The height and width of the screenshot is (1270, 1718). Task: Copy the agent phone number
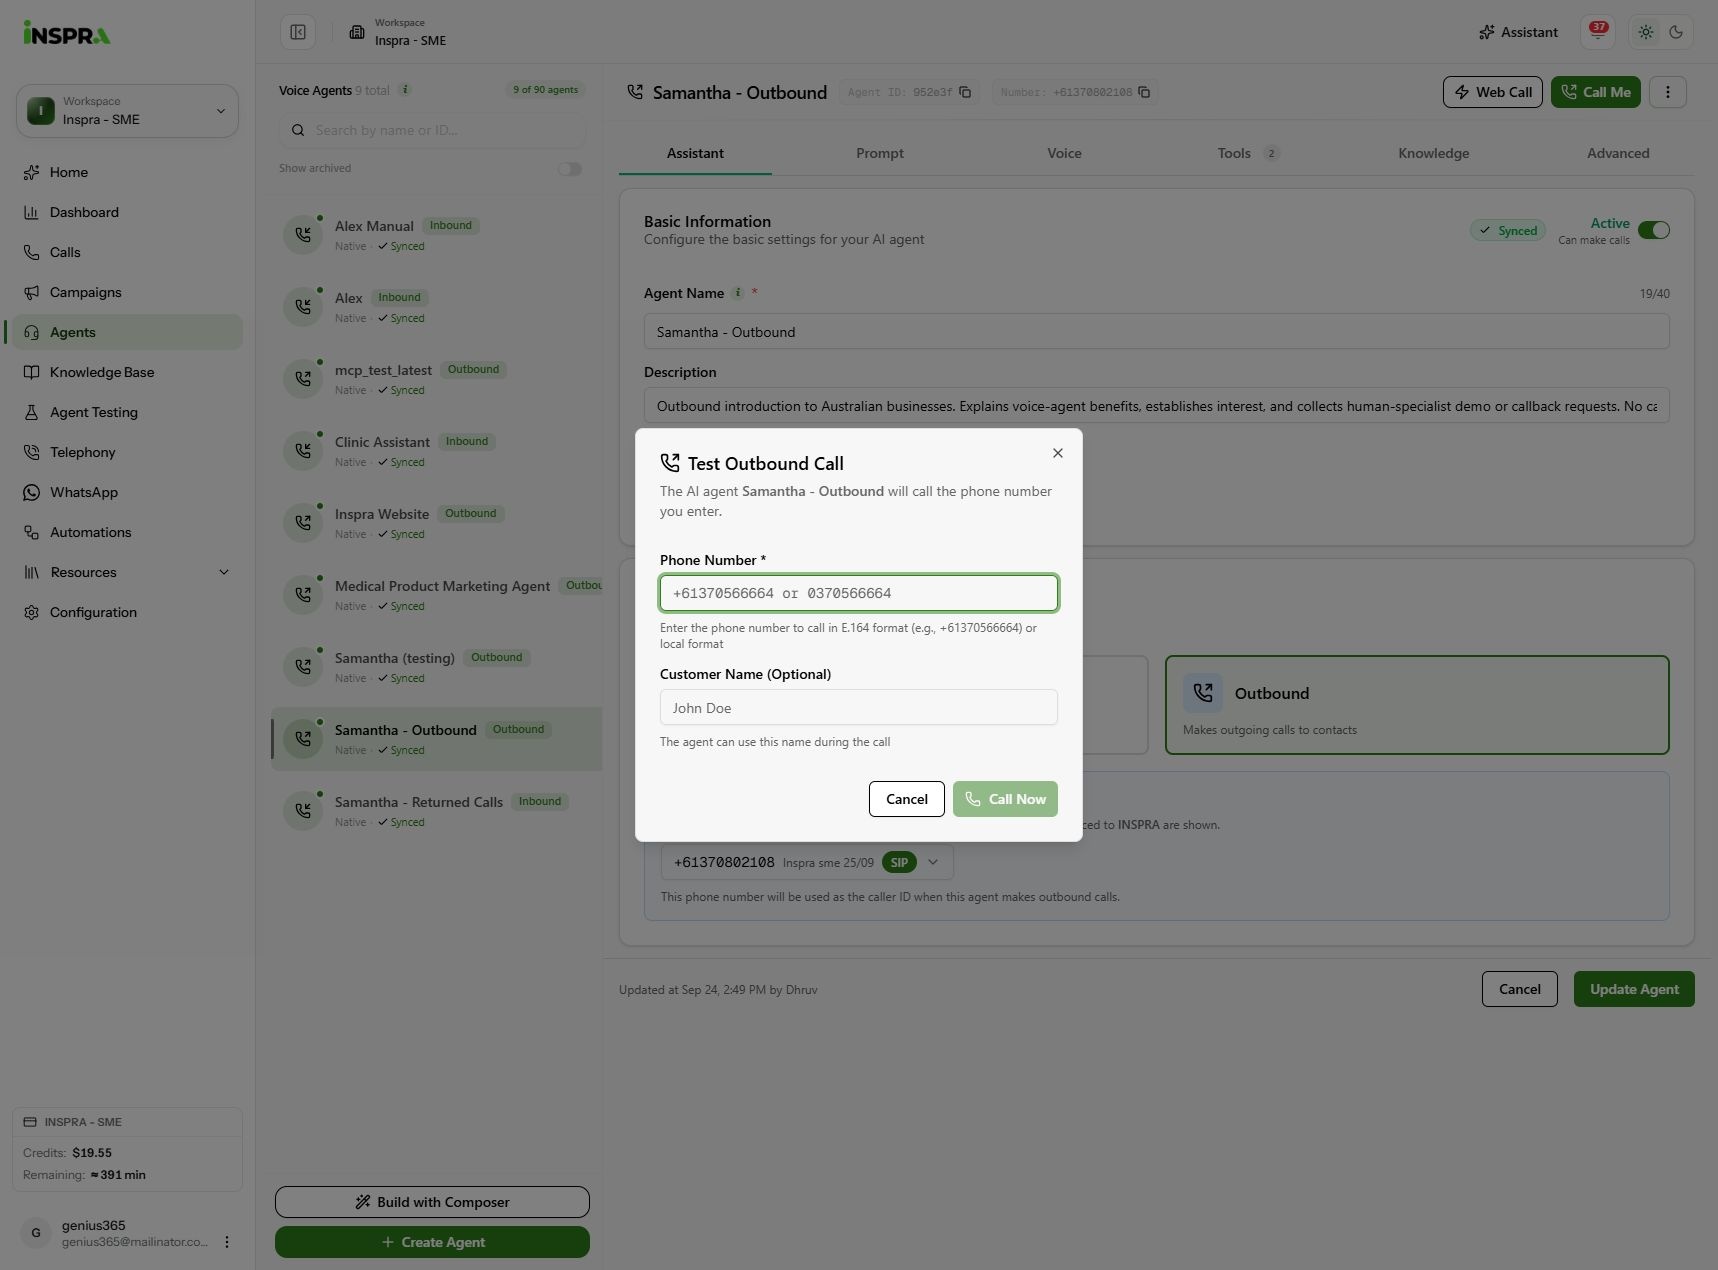click(1144, 92)
